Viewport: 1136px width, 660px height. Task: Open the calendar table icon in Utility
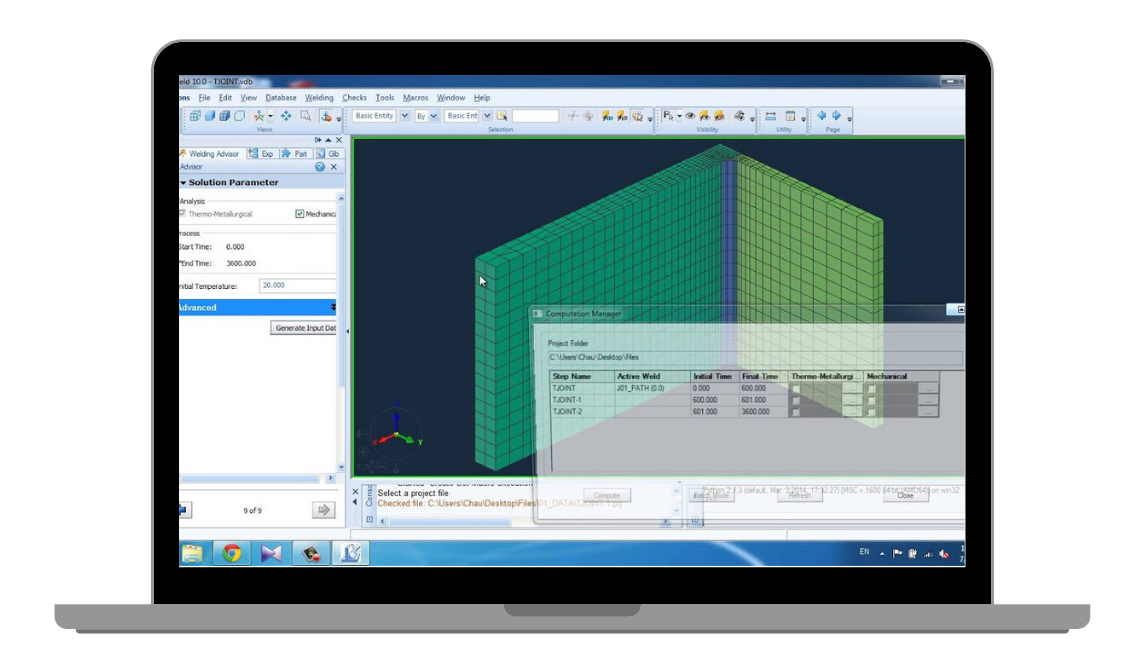click(x=790, y=116)
